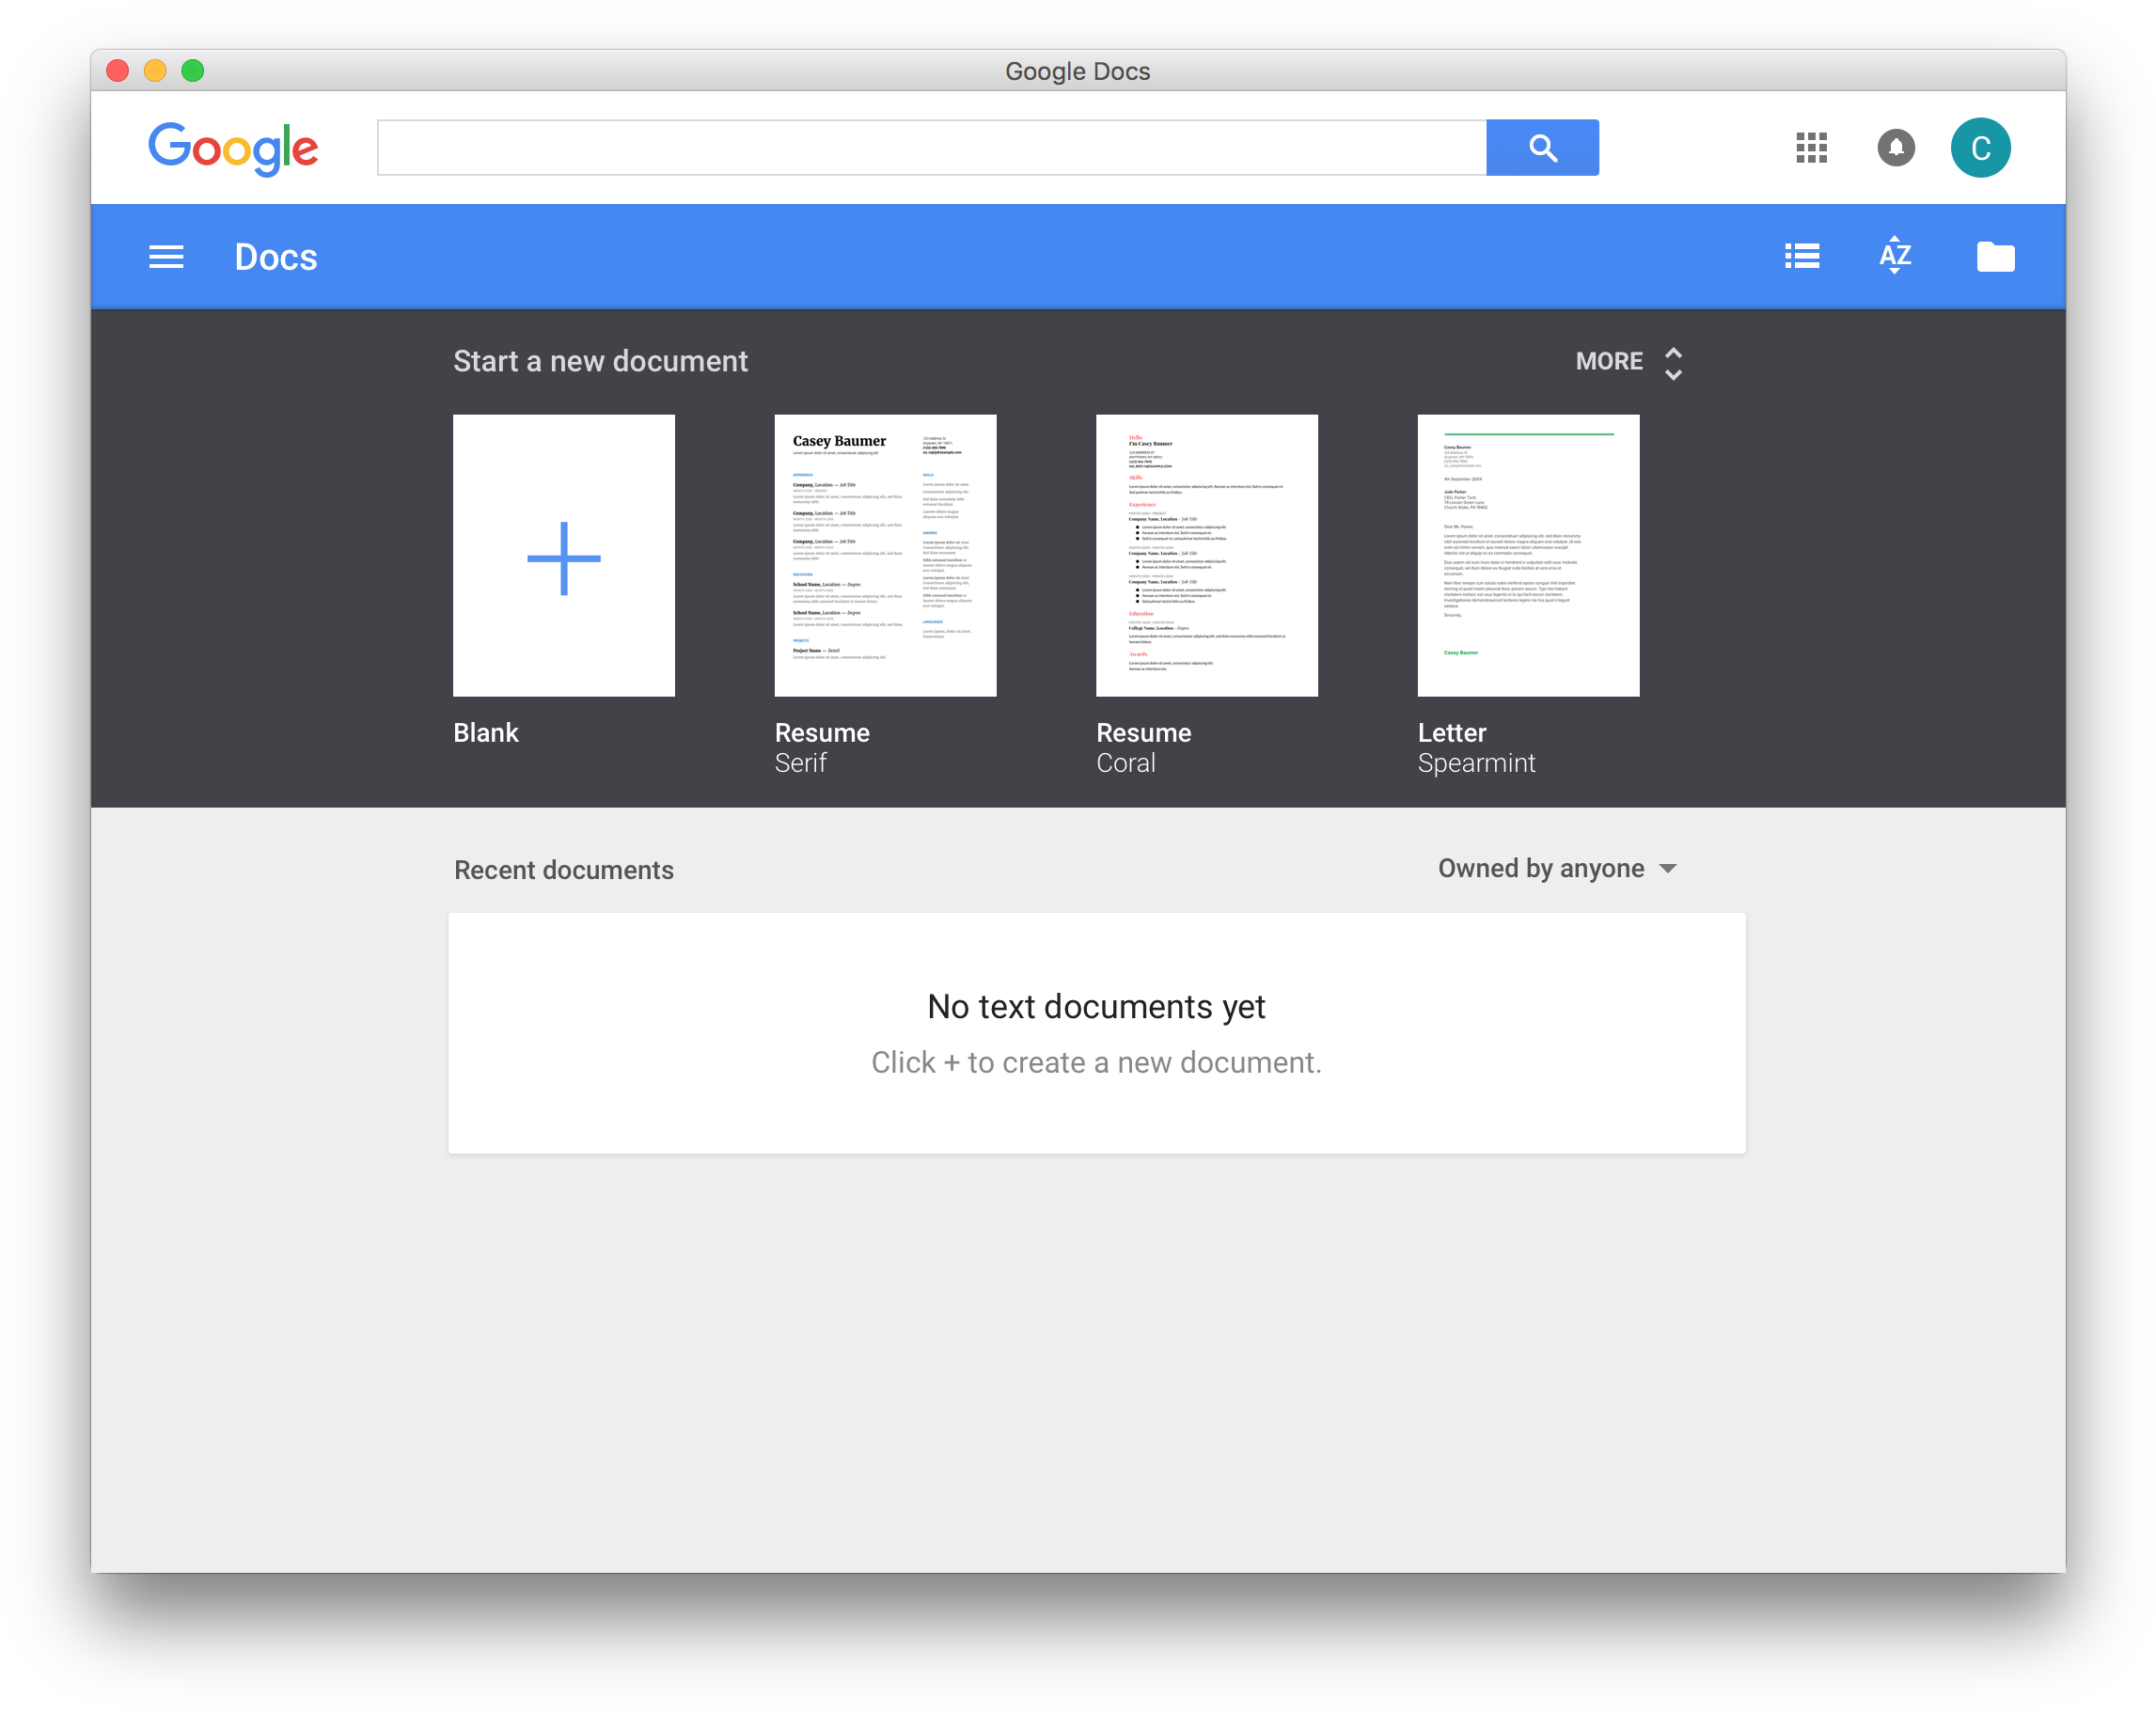2156x1712 pixels.
Task: Open the Google apps grid
Action: coord(1811,148)
